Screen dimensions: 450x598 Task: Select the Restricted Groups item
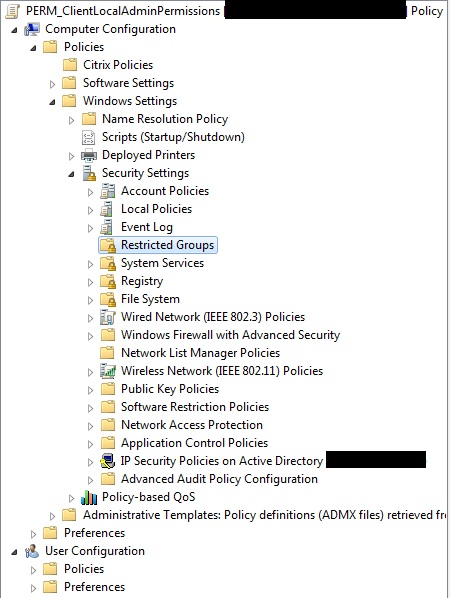158,245
